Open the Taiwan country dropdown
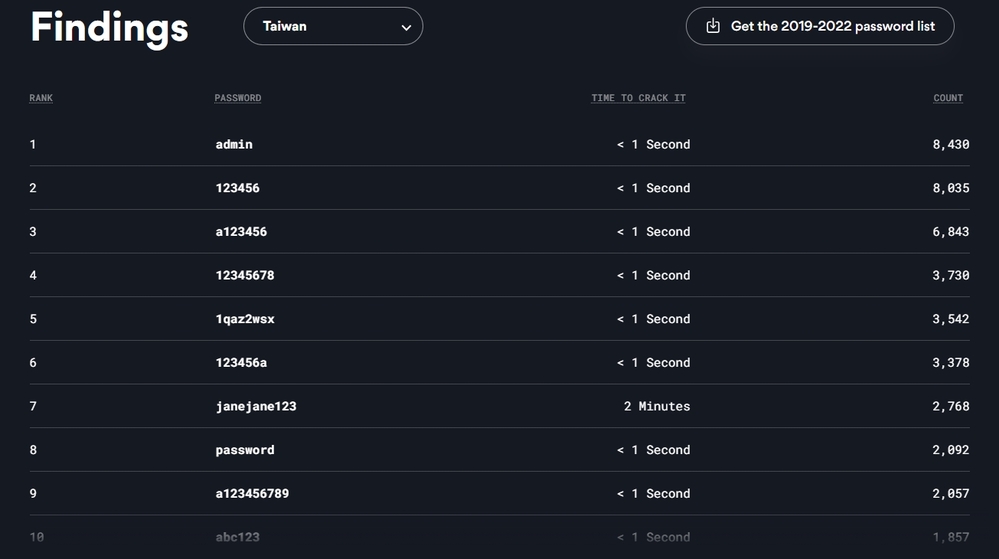 [332, 27]
